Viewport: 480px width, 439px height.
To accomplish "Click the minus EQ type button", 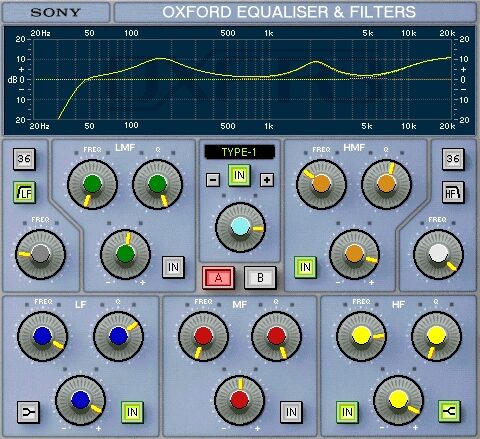I will click(213, 180).
